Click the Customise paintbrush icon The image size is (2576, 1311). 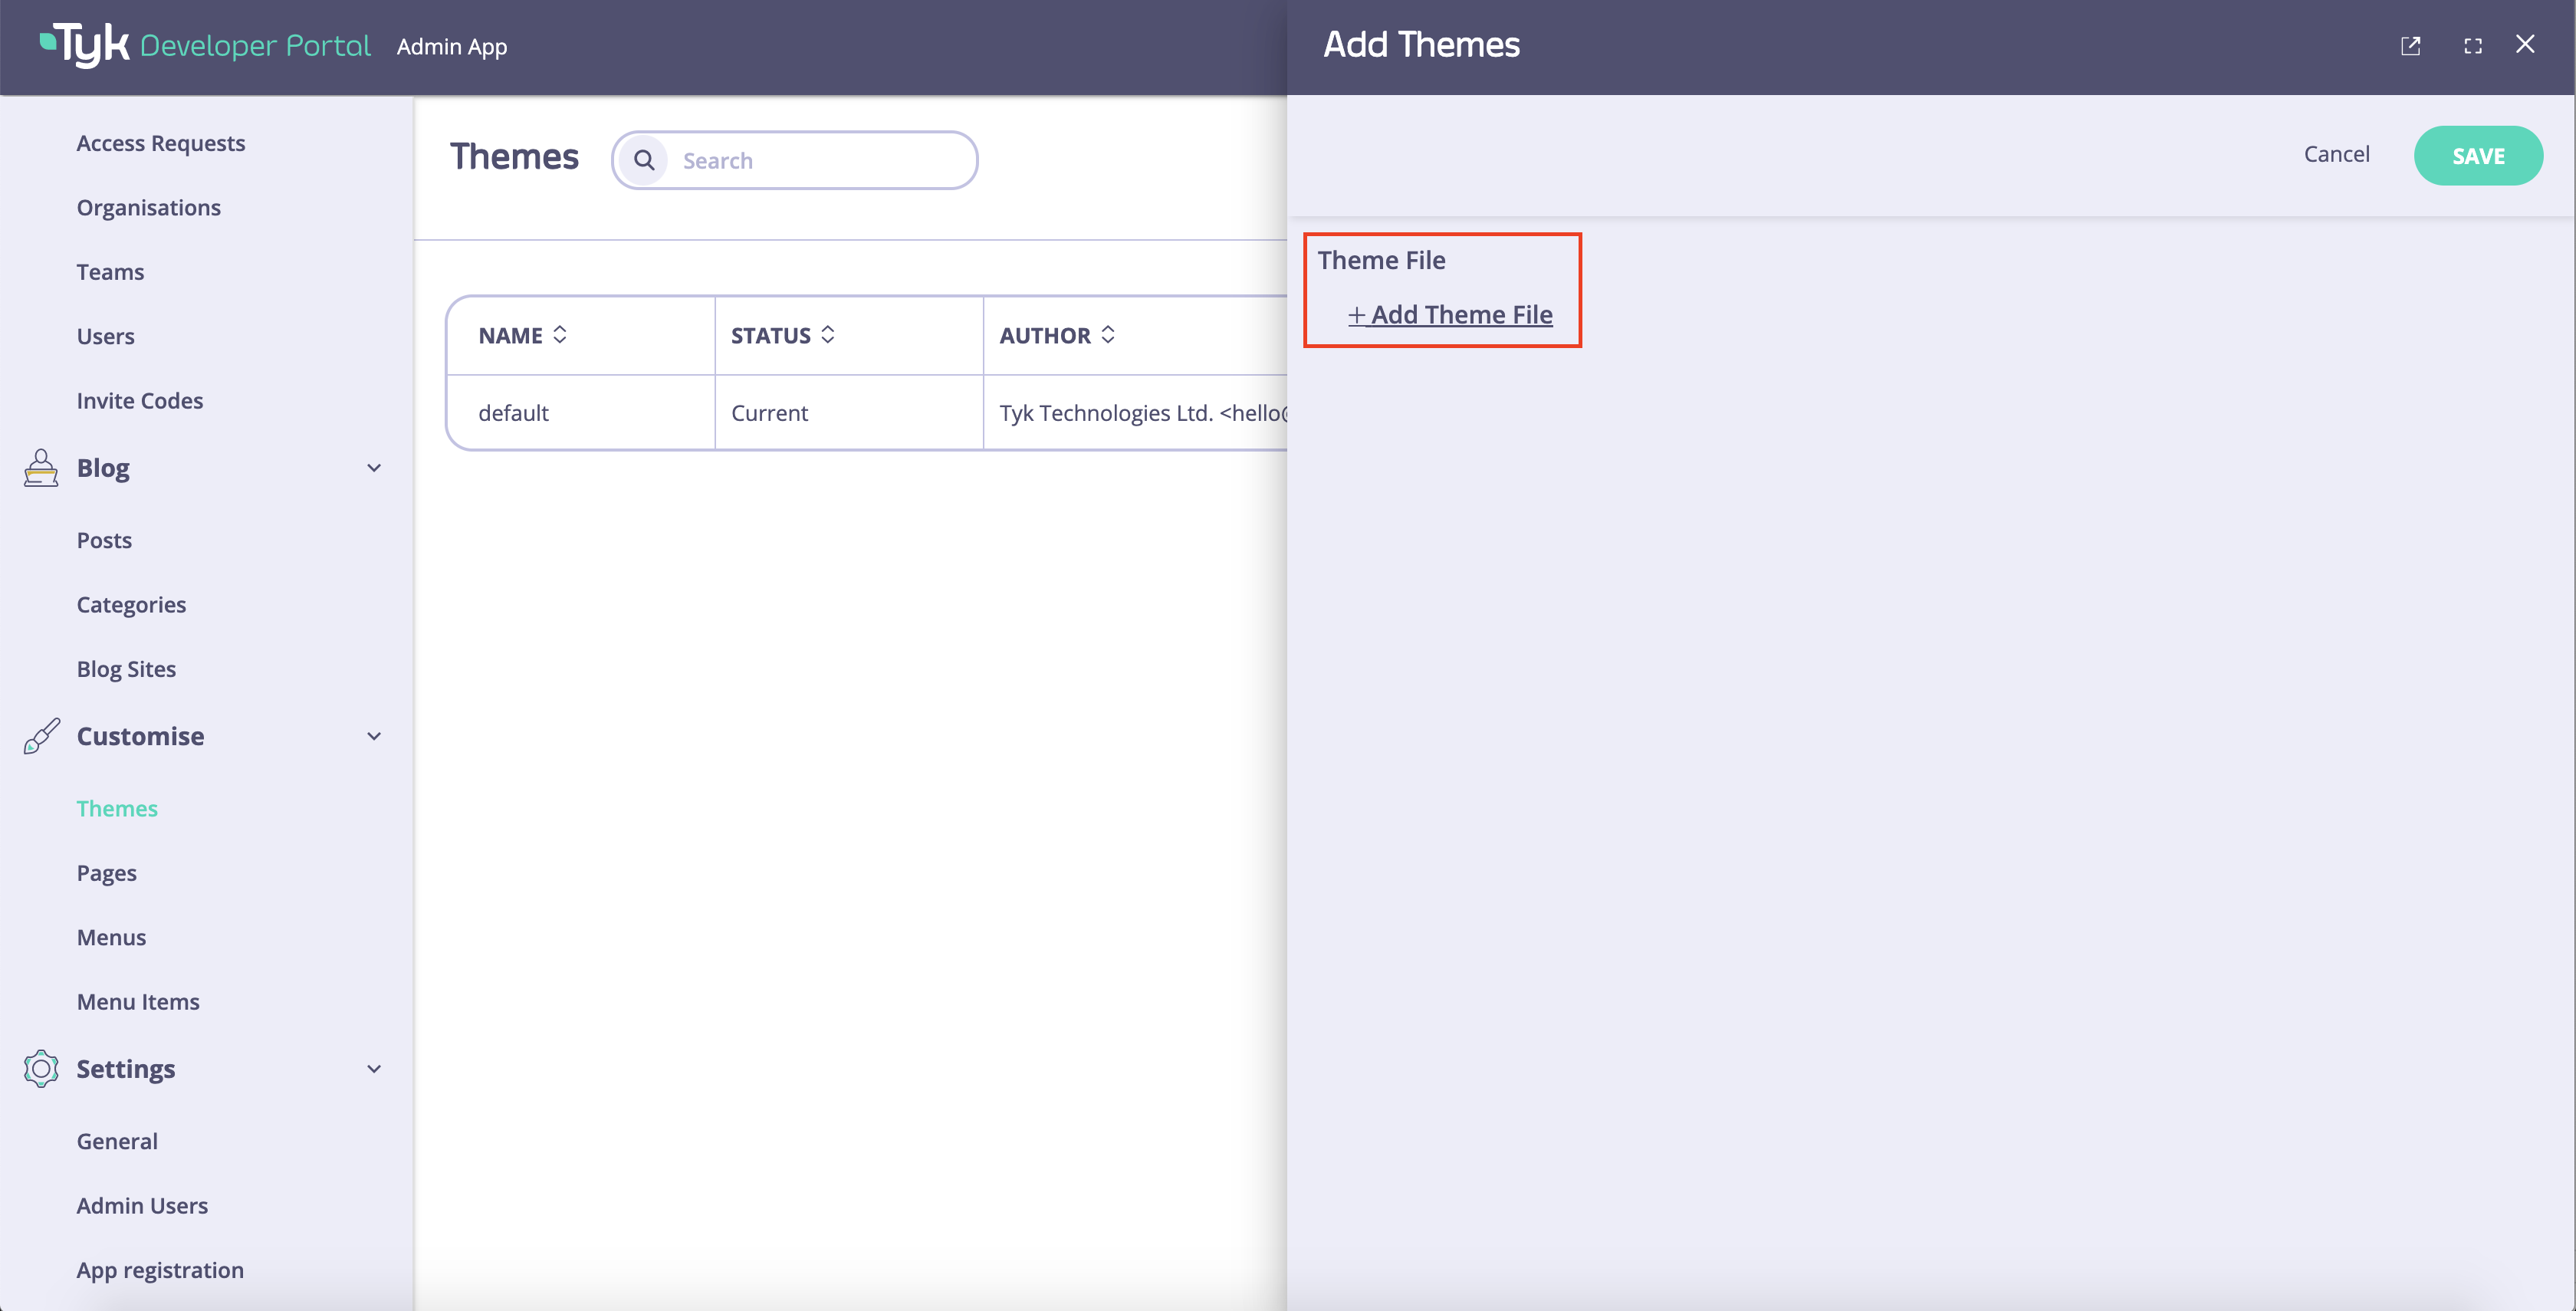(40, 736)
